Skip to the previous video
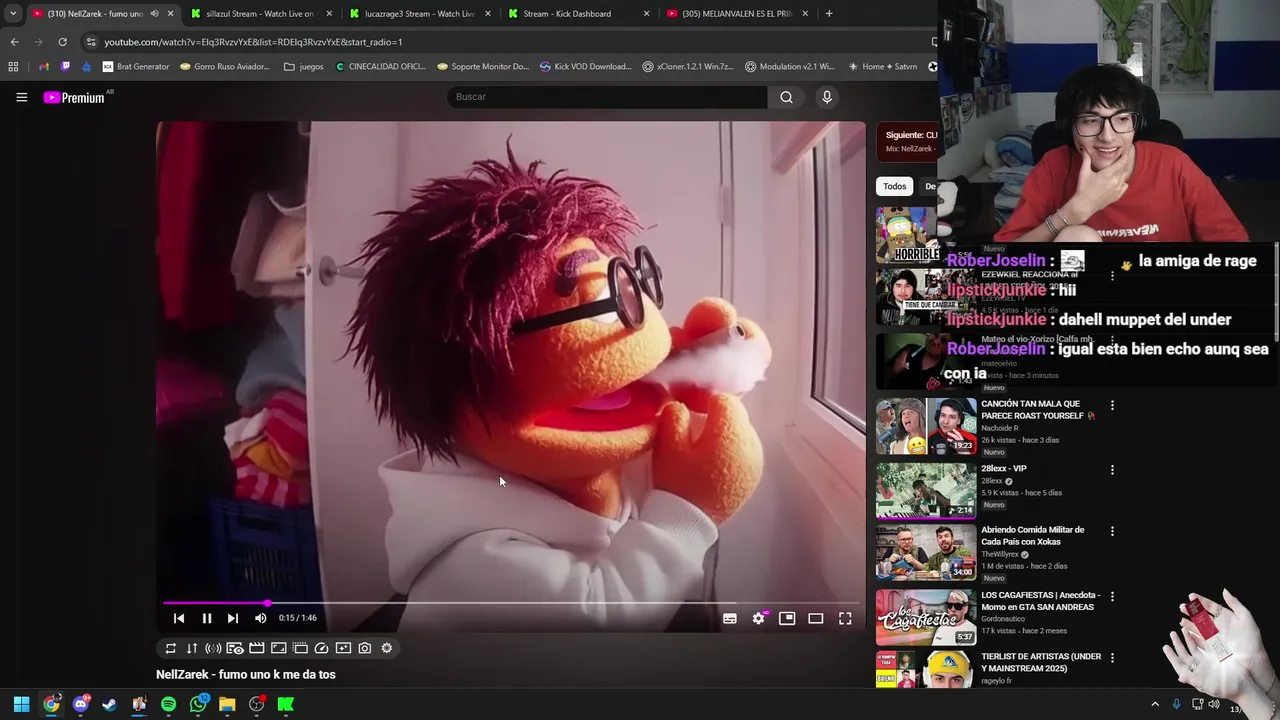Screen dimensions: 1280x720 click(x=179, y=618)
